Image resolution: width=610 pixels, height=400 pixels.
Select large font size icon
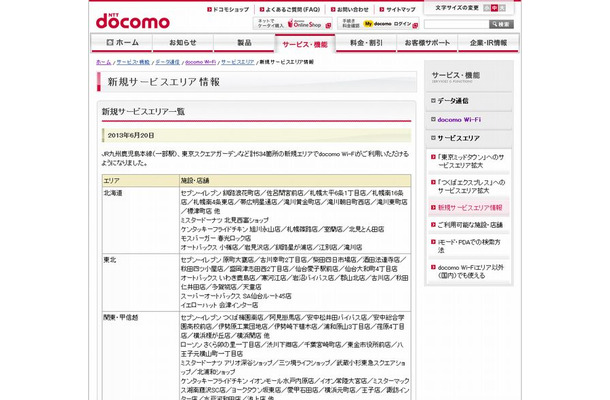click(502, 8)
